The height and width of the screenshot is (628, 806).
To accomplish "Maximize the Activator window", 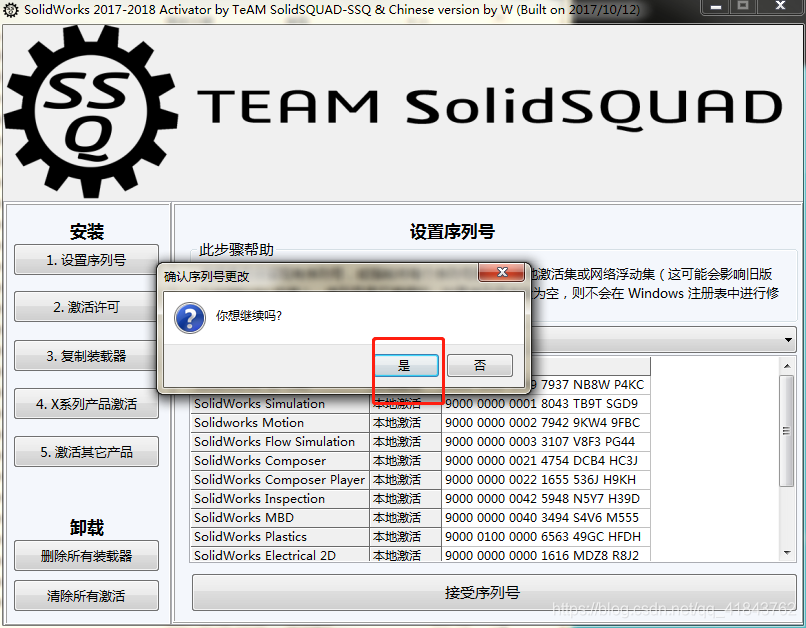I will 743,6.
